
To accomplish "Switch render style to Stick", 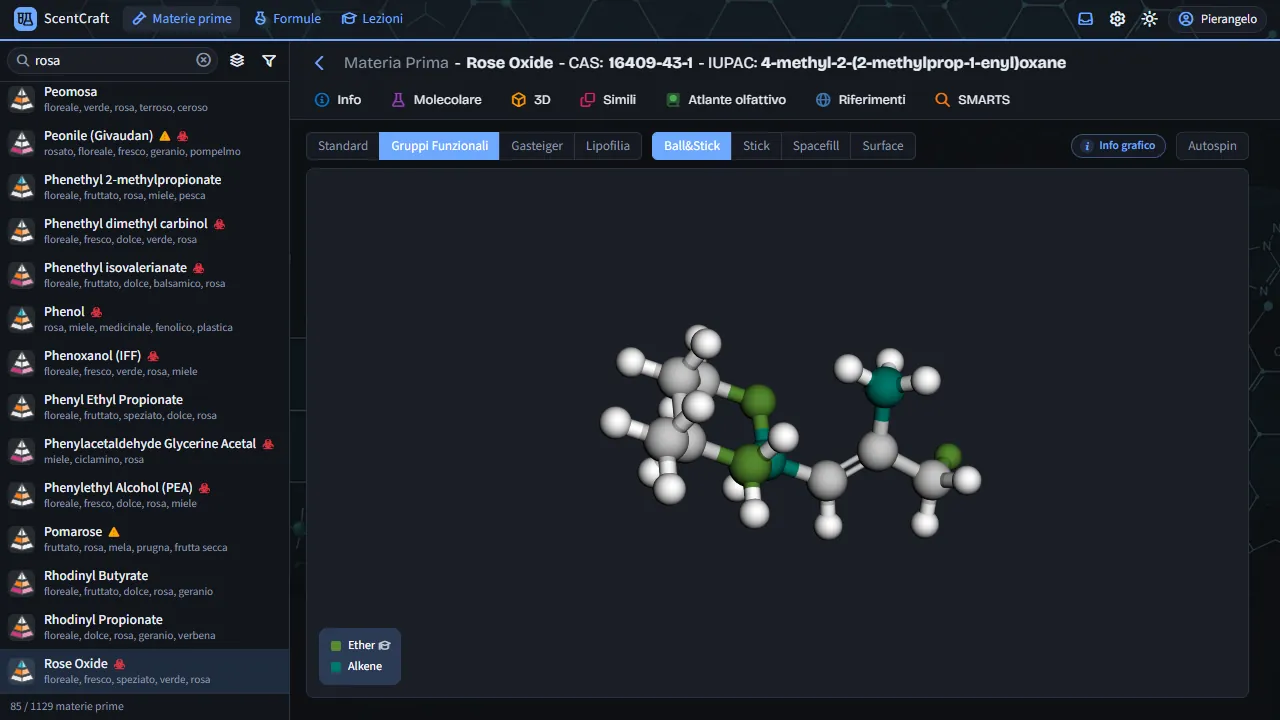I will pos(756,146).
